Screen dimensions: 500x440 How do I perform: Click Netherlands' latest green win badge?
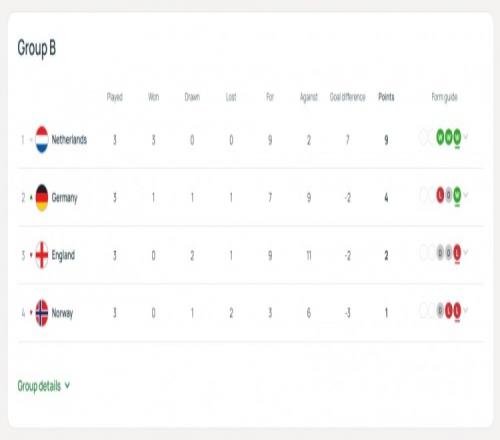tap(457, 137)
